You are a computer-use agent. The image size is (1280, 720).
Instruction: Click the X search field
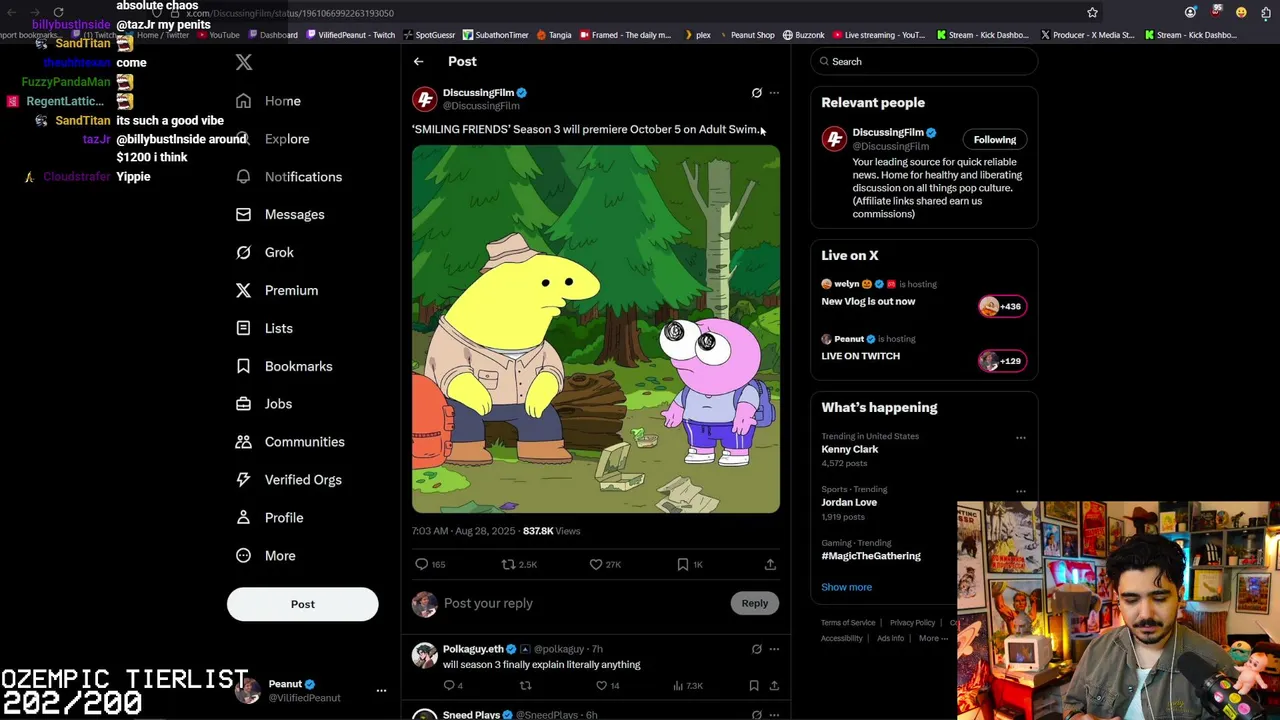(924, 62)
